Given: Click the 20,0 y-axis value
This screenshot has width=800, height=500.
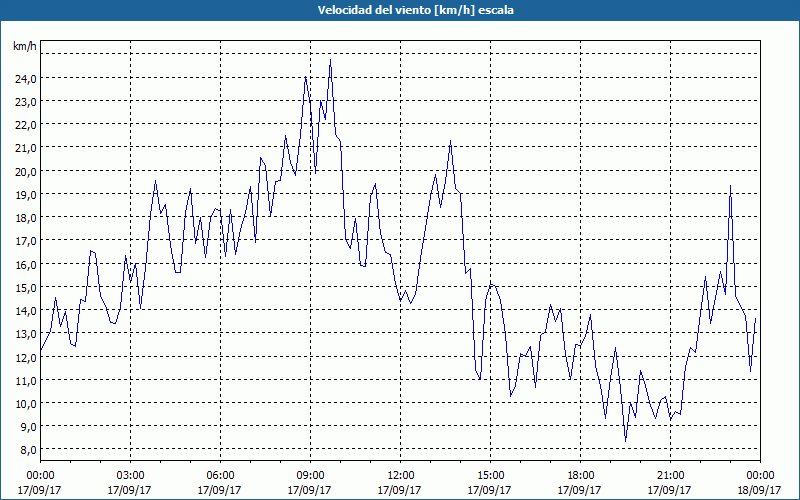Looking at the screenshot, I should [26, 171].
